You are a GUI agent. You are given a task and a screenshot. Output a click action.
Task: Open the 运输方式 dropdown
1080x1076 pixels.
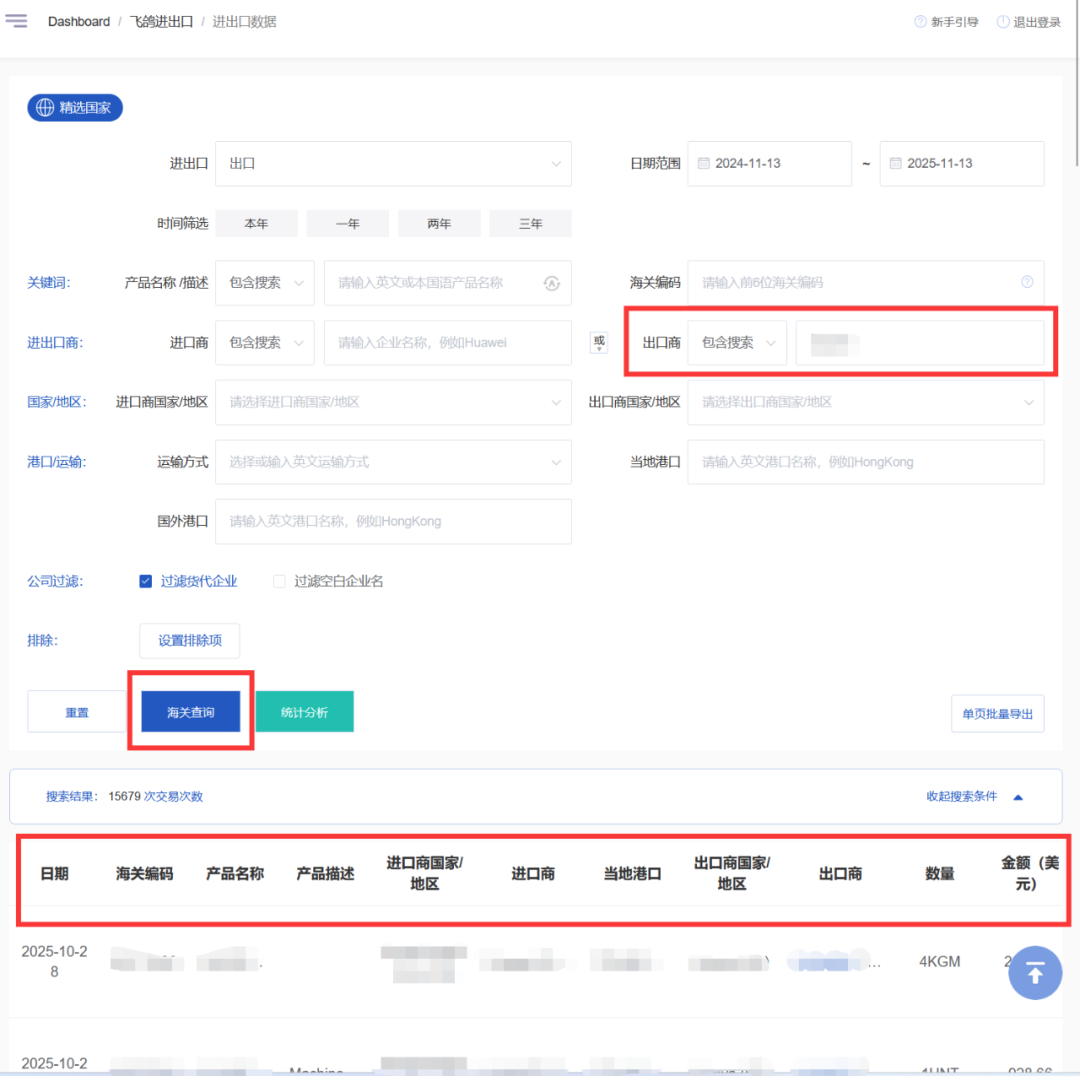click(393, 462)
